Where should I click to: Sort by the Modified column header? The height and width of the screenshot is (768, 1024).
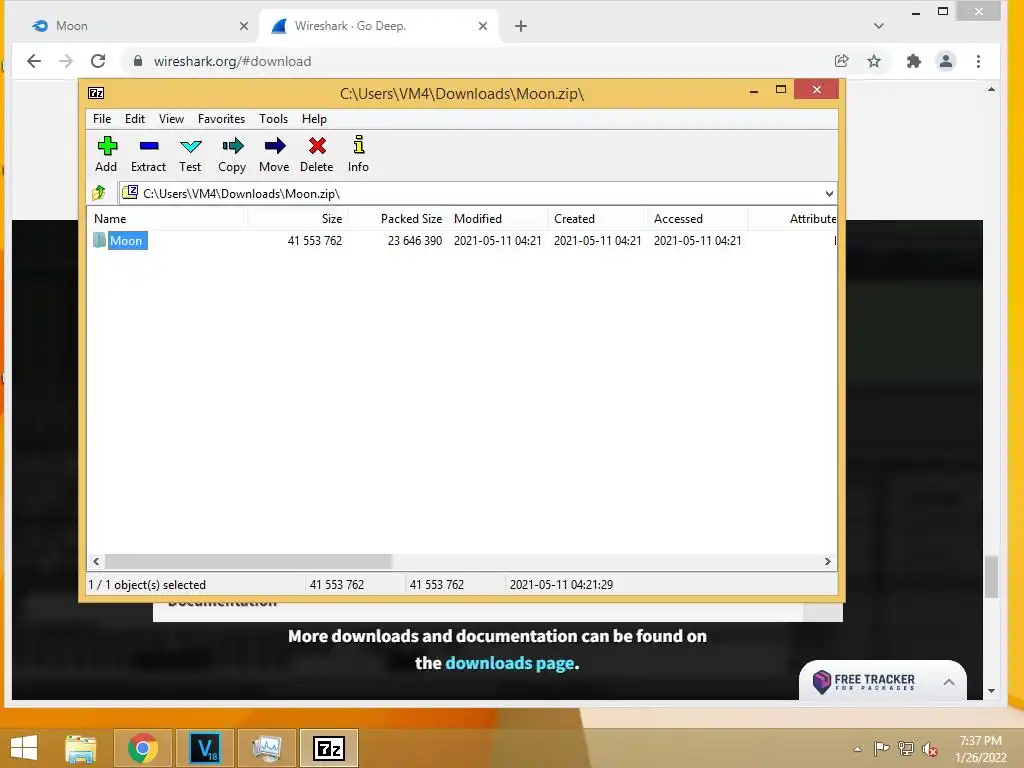pos(498,219)
